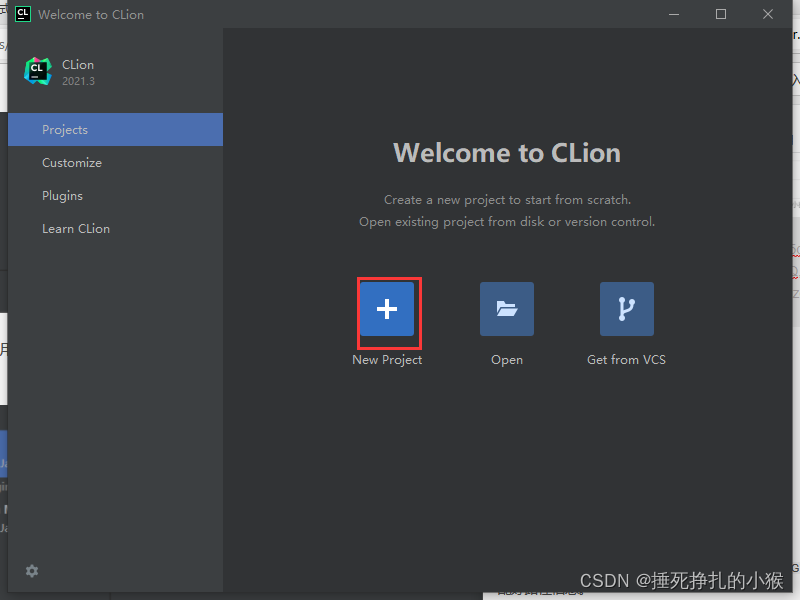Minimize the Welcome to CLion window
The height and width of the screenshot is (600, 800).
[x=674, y=14]
